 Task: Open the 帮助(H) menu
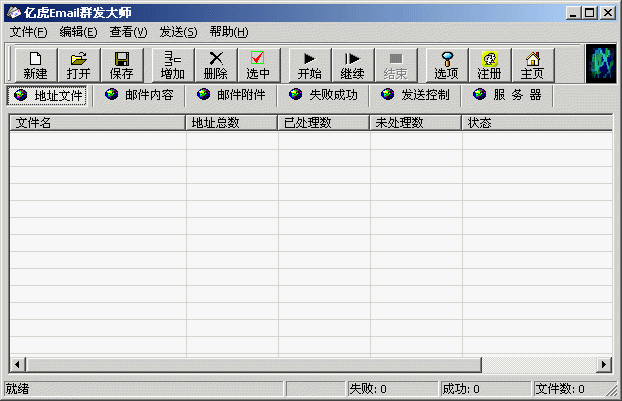tap(229, 32)
